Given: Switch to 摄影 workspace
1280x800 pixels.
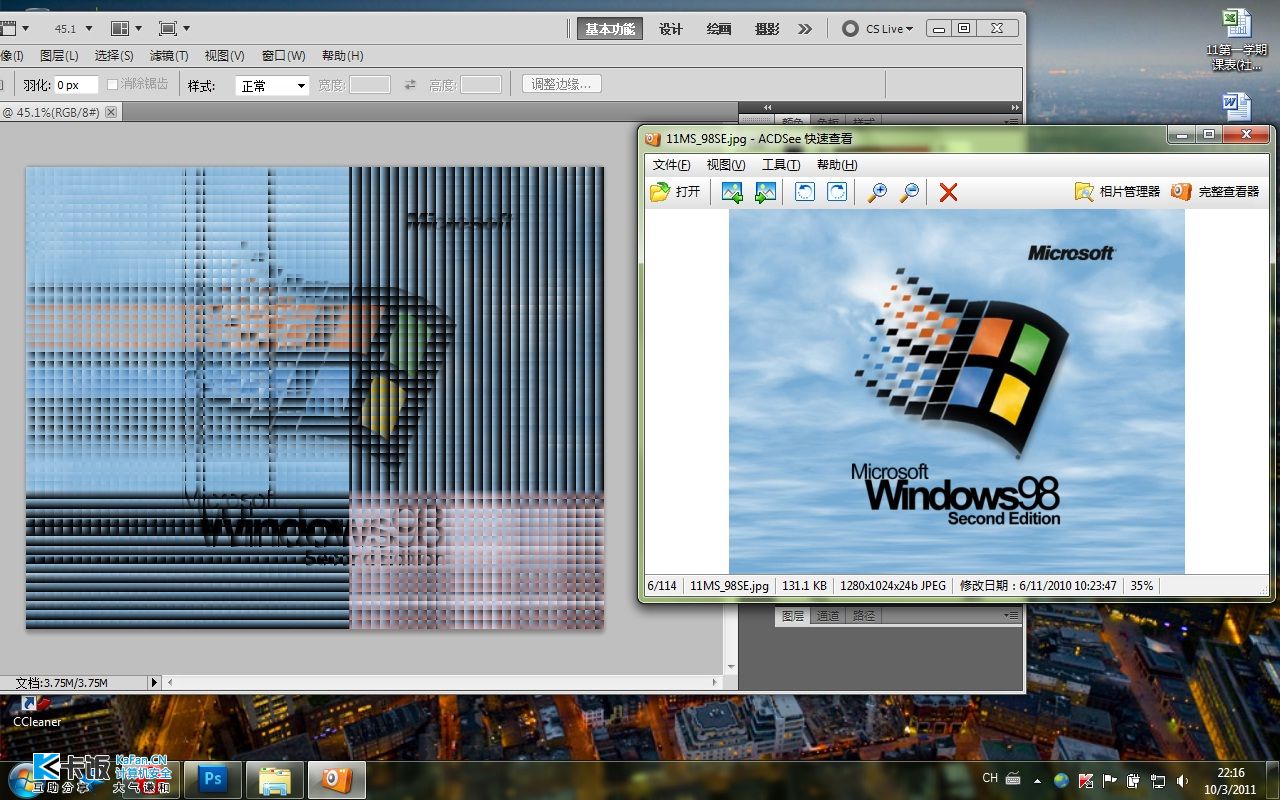Looking at the screenshot, I should 767,29.
